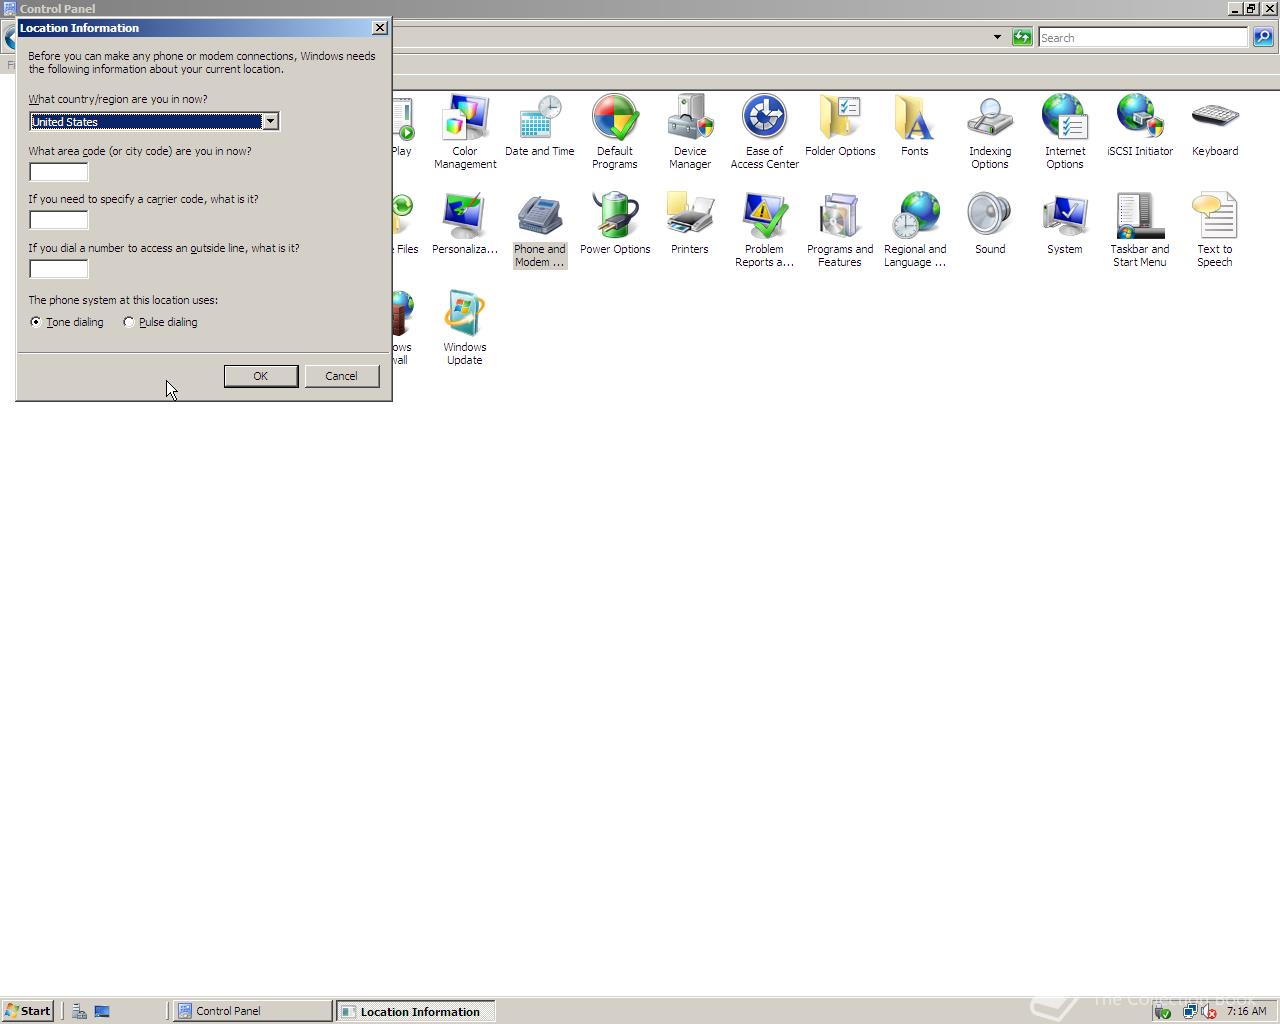Switch to Location Information taskbar button
Screen dimensions: 1280x1024
click(x=416, y=1011)
